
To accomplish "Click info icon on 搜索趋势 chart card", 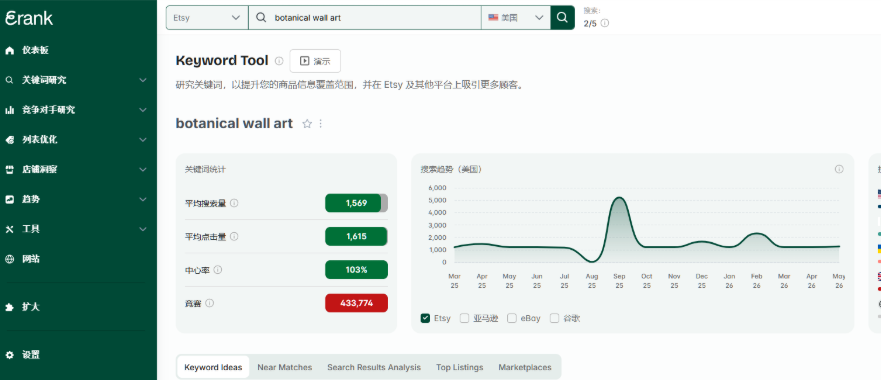I will pyautogui.click(x=839, y=169).
